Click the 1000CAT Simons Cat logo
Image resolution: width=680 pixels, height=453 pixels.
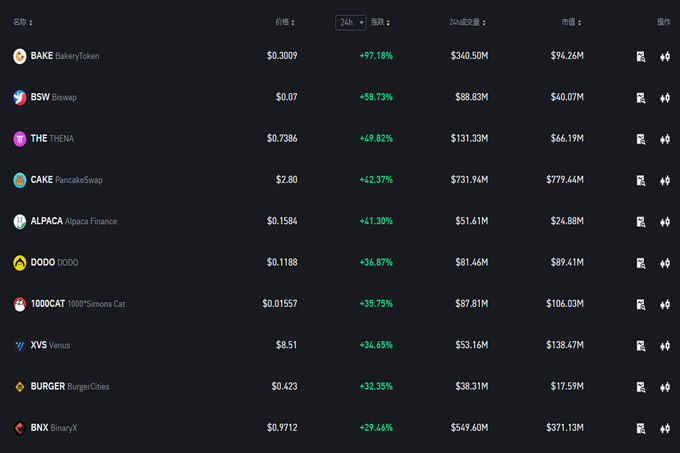(x=19, y=304)
